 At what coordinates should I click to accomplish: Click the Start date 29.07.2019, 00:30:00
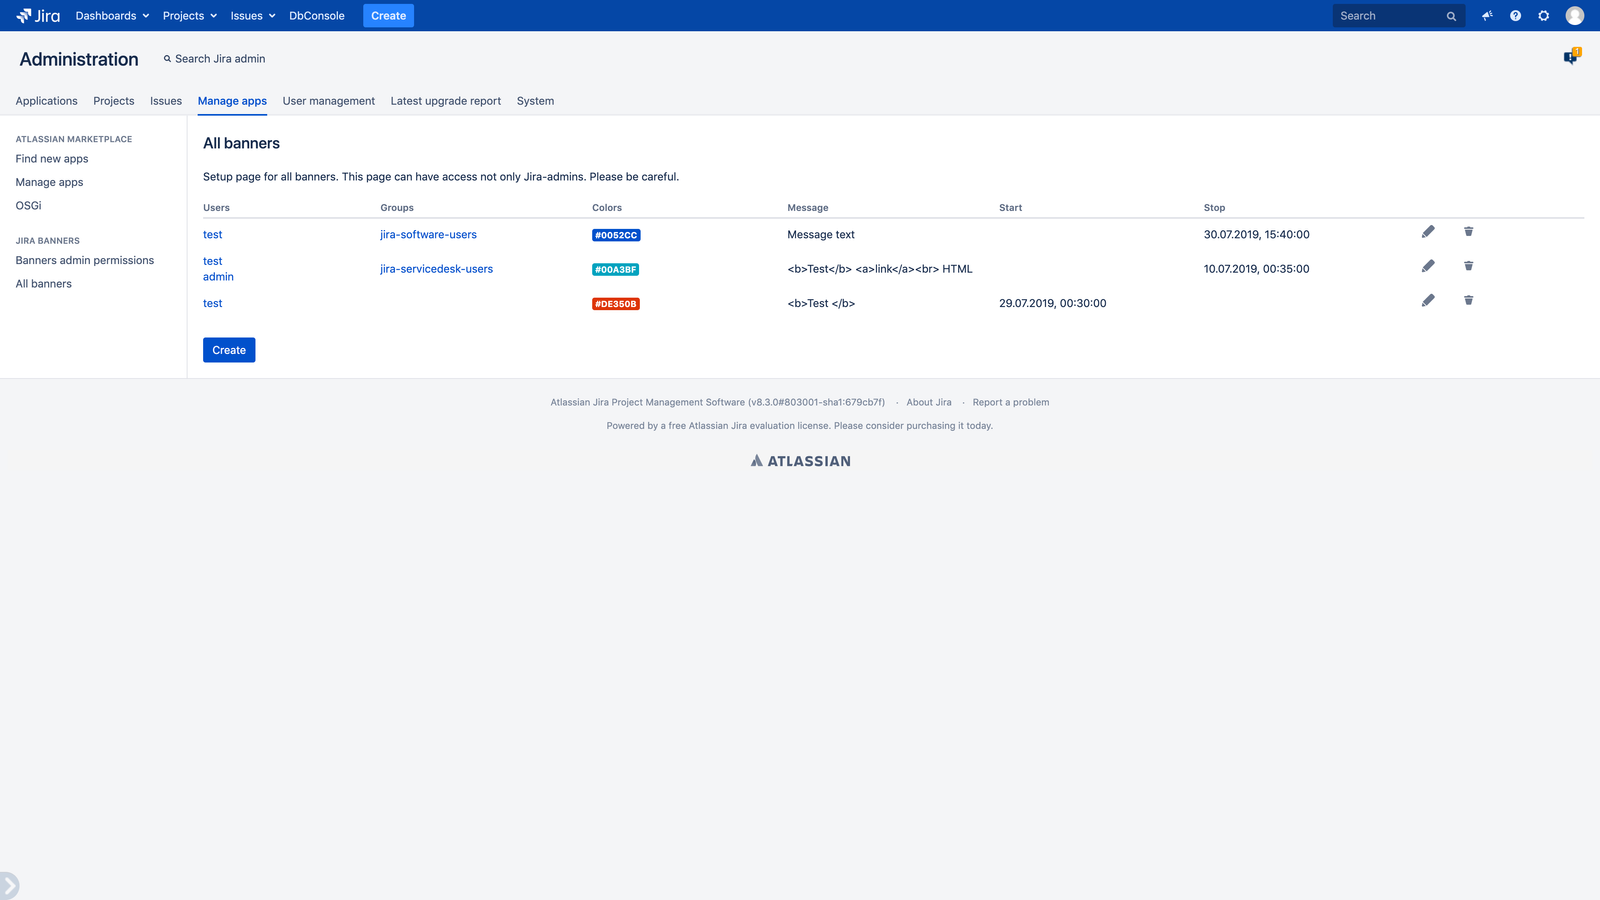pyautogui.click(x=1053, y=304)
